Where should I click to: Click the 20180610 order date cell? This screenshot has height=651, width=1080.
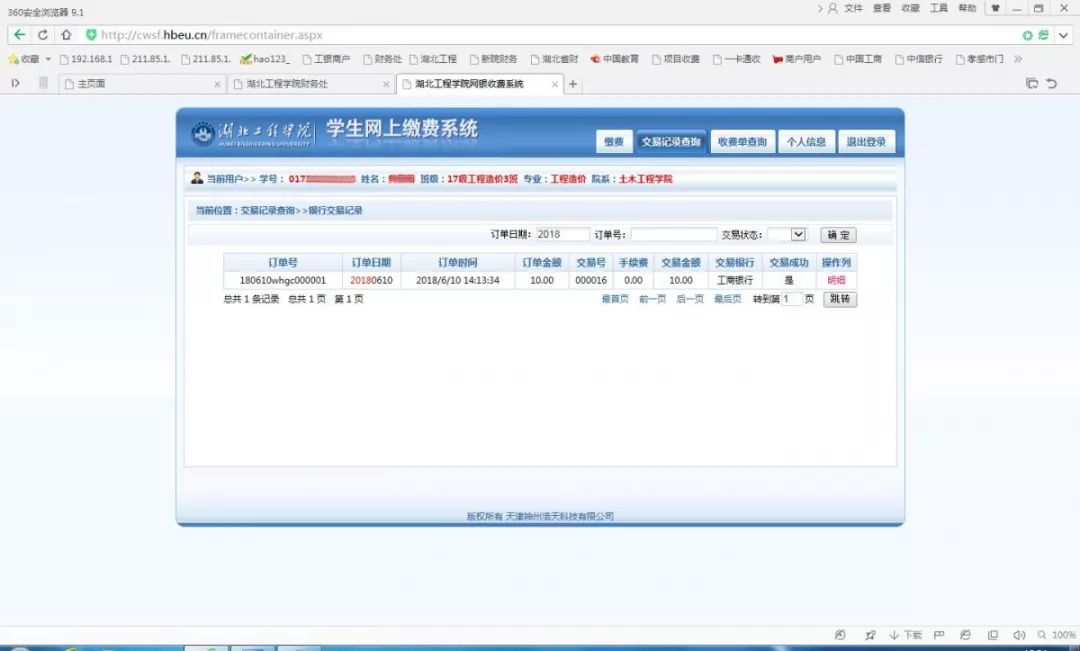[x=371, y=280]
